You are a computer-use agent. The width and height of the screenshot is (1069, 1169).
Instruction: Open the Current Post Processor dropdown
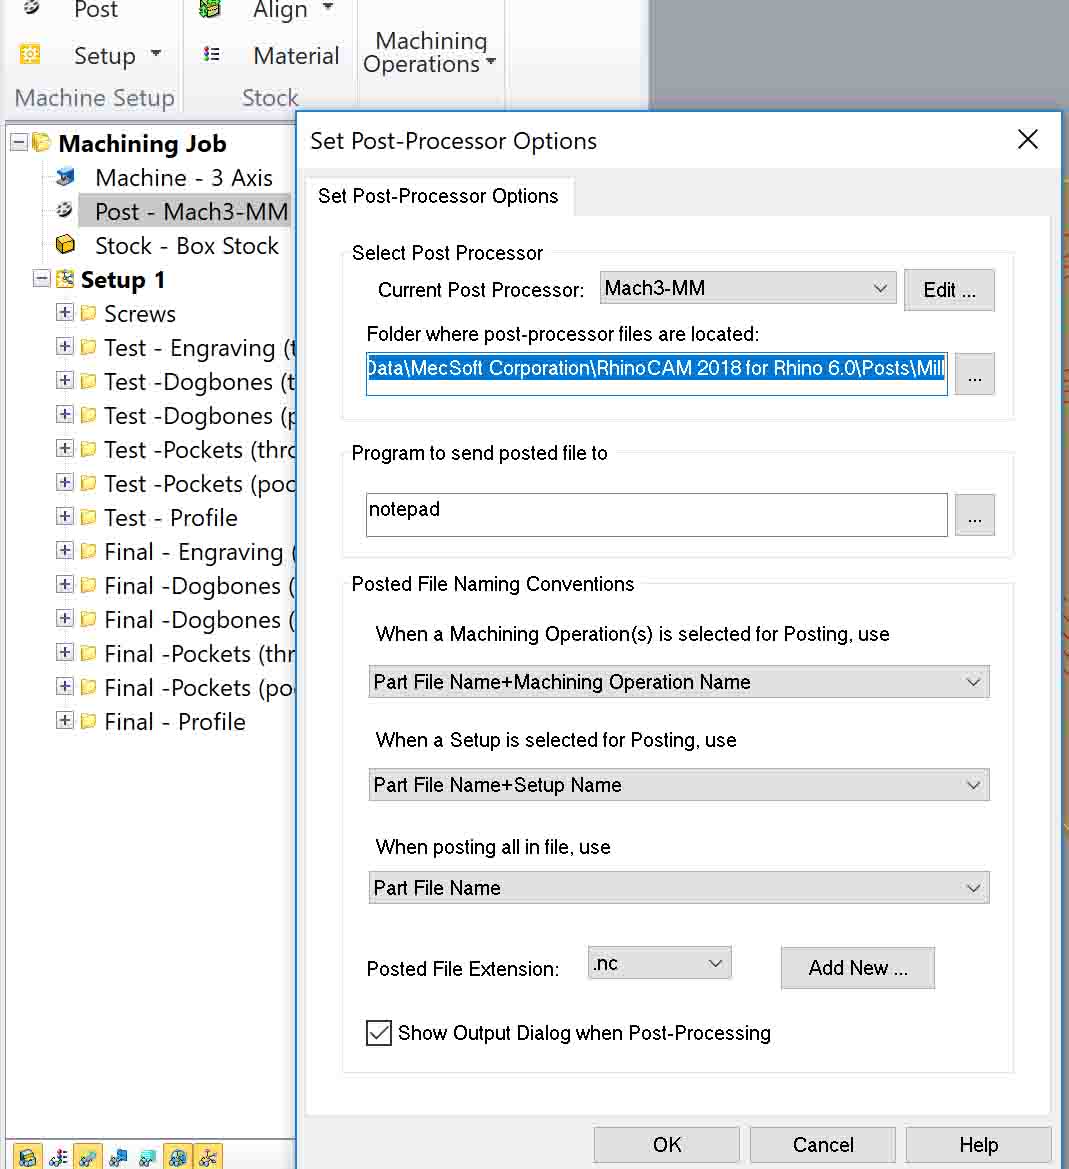click(748, 288)
